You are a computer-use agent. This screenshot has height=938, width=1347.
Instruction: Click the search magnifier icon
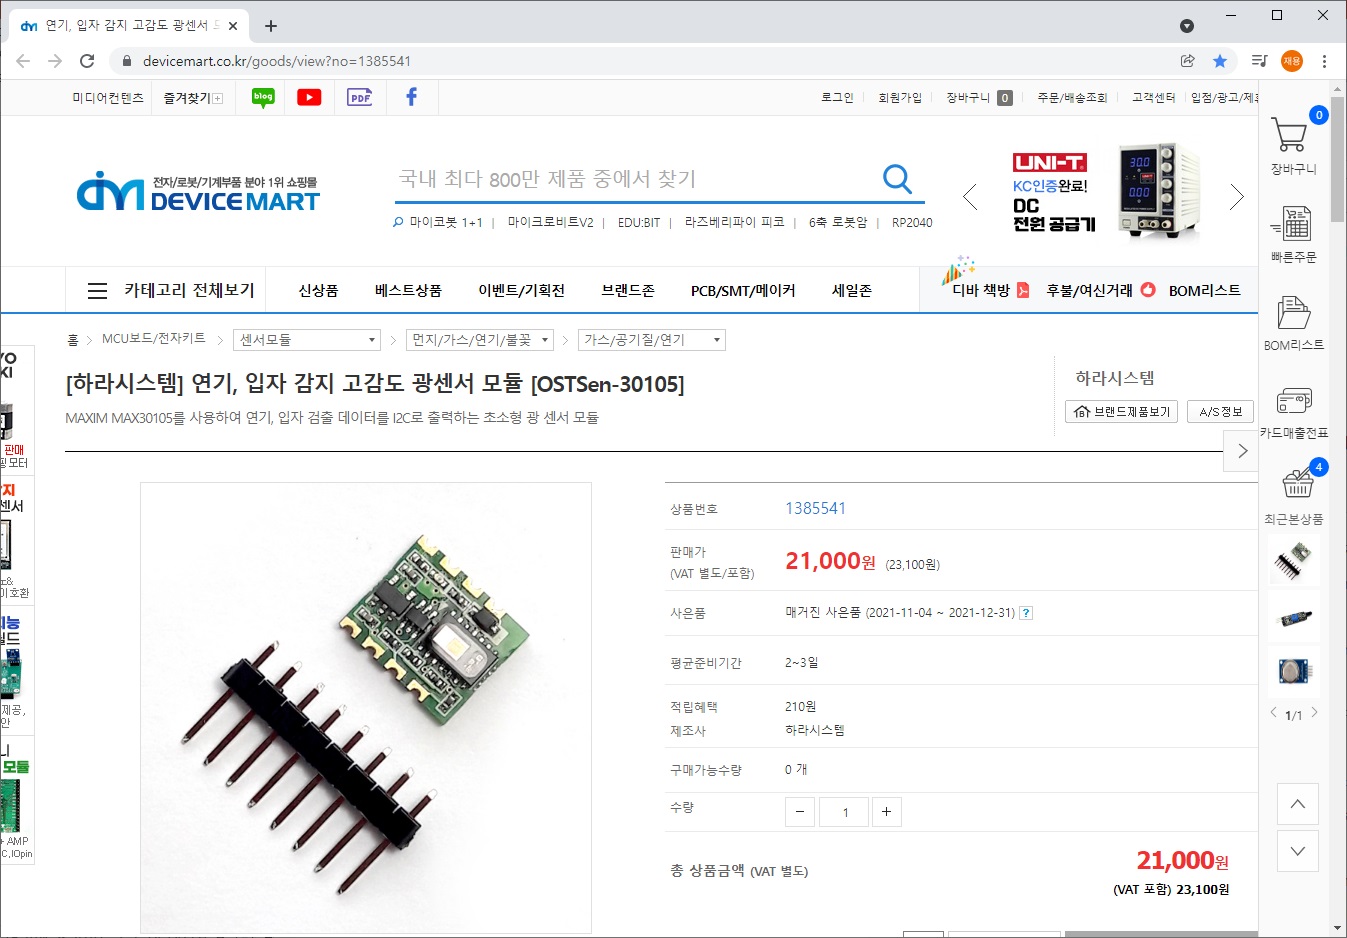[897, 179]
